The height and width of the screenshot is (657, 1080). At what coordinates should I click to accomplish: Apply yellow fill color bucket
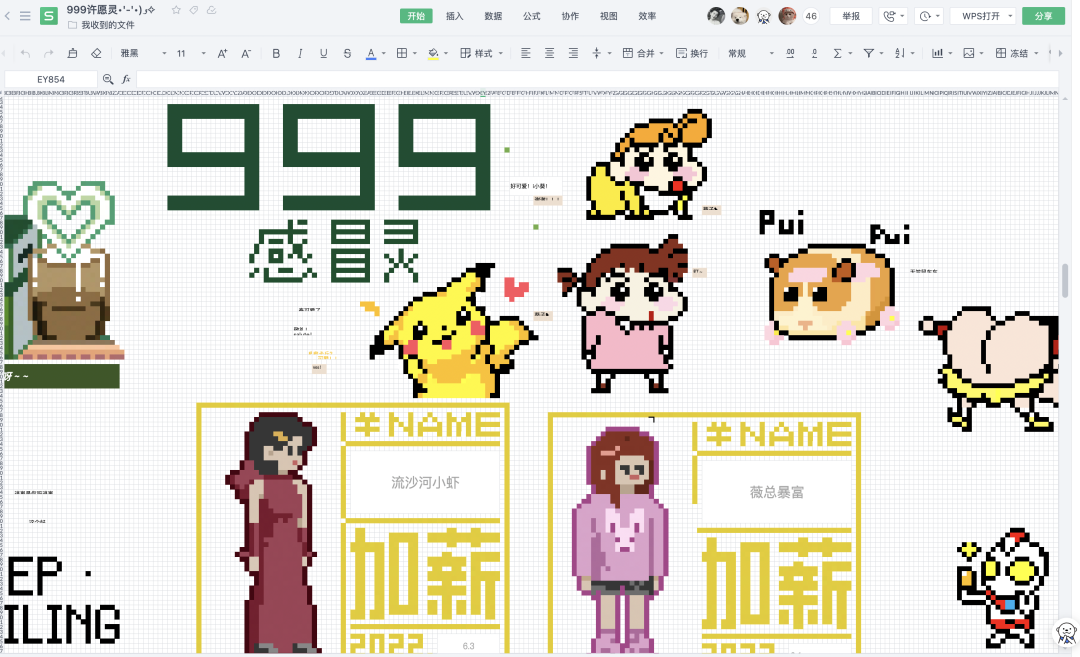click(433, 53)
